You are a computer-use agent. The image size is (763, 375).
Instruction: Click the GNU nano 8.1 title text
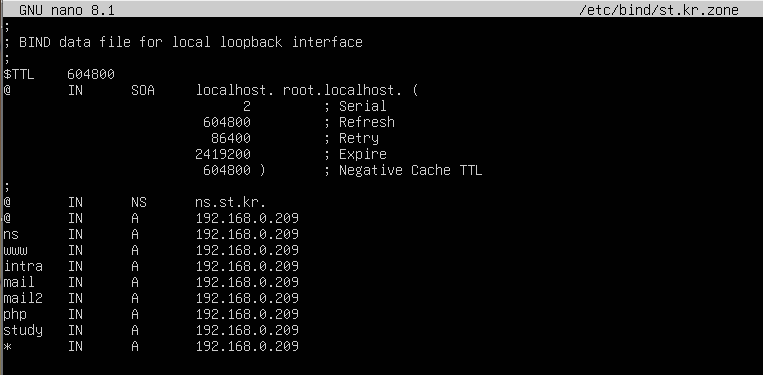click(67, 10)
